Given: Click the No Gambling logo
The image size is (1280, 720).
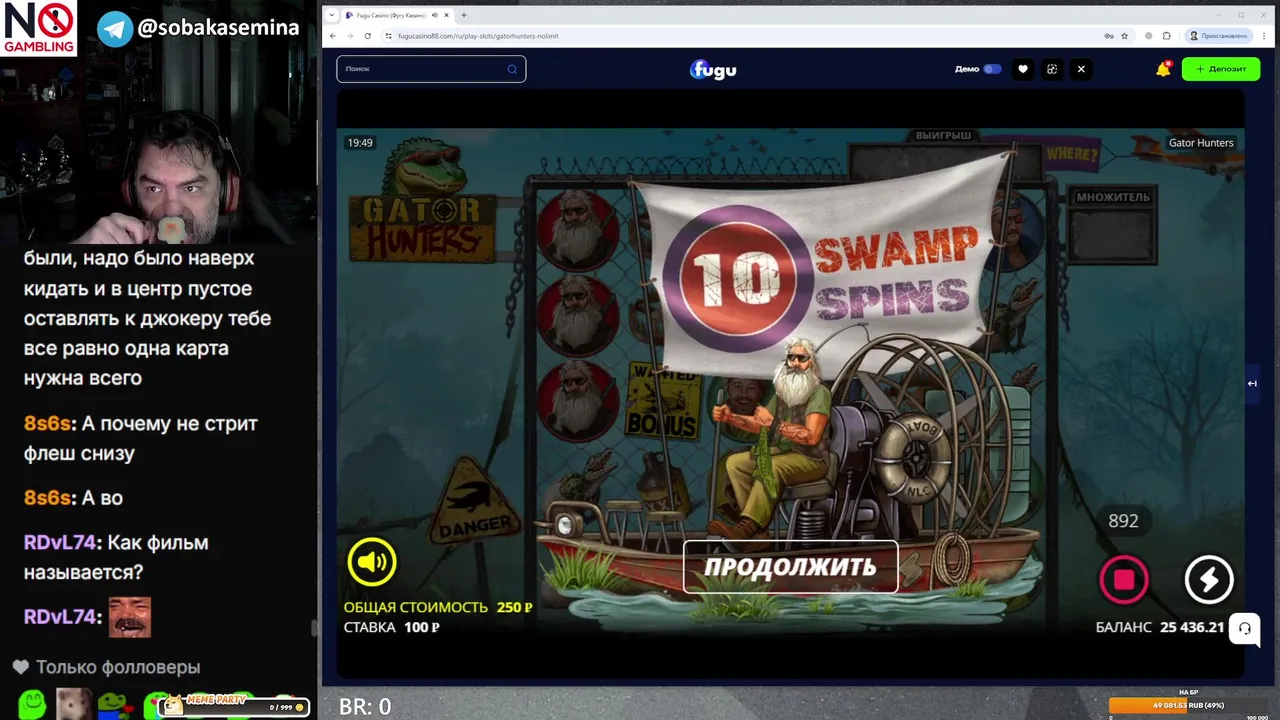Looking at the screenshot, I should [39, 28].
